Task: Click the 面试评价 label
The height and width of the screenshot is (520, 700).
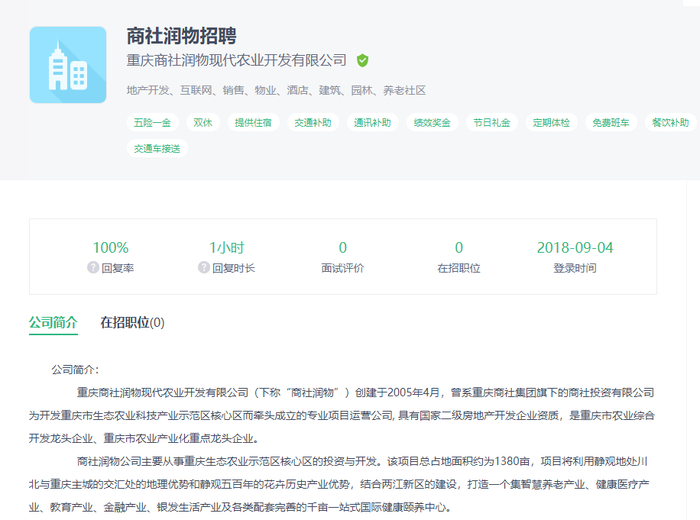Action: point(343,268)
